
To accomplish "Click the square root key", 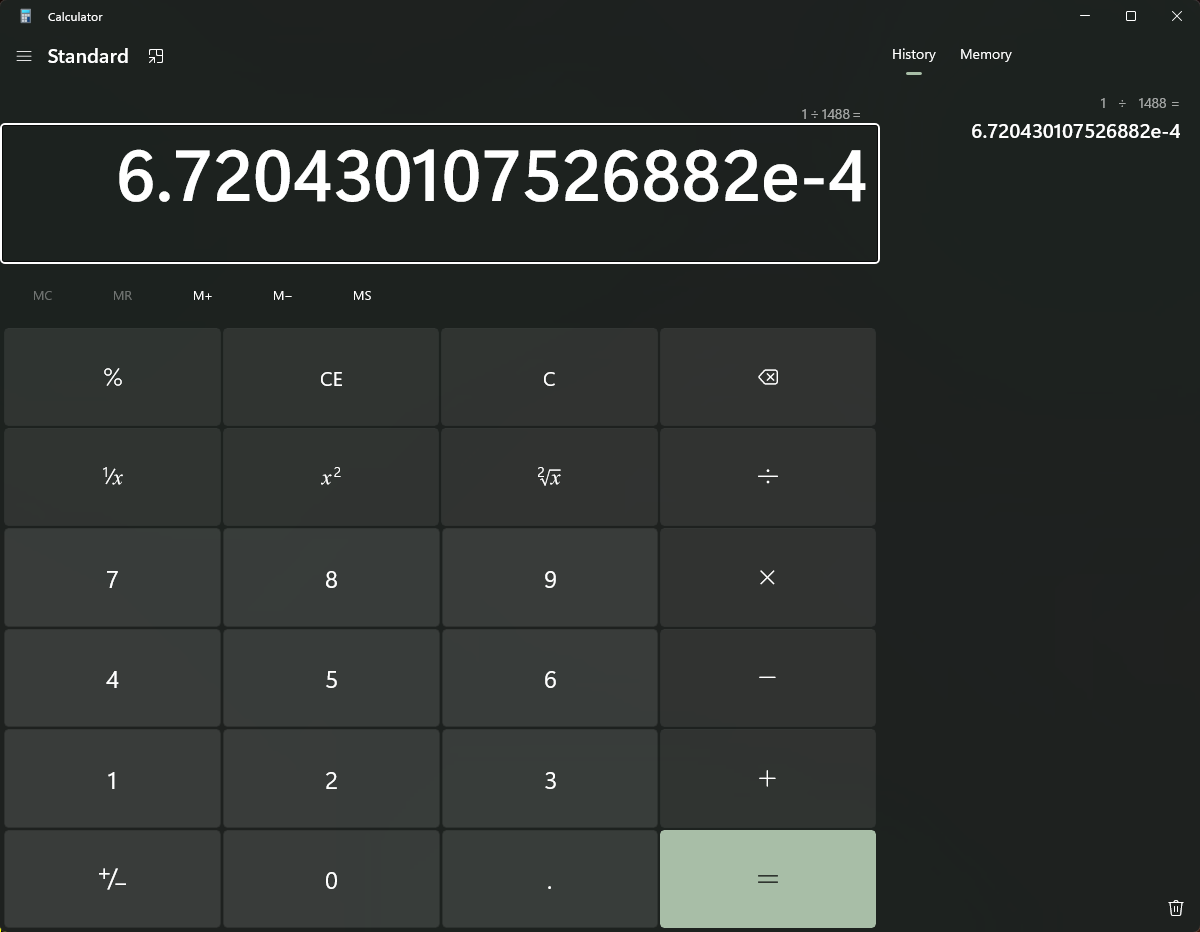I will click(x=549, y=477).
